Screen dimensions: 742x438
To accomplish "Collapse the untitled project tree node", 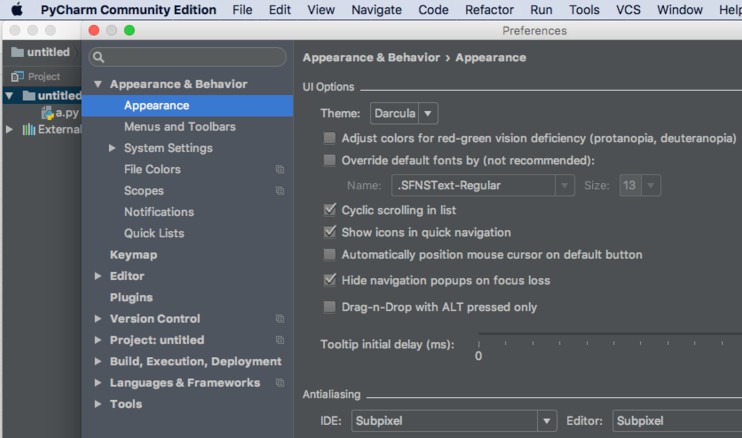I will pyautogui.click(x=9, y=96).
